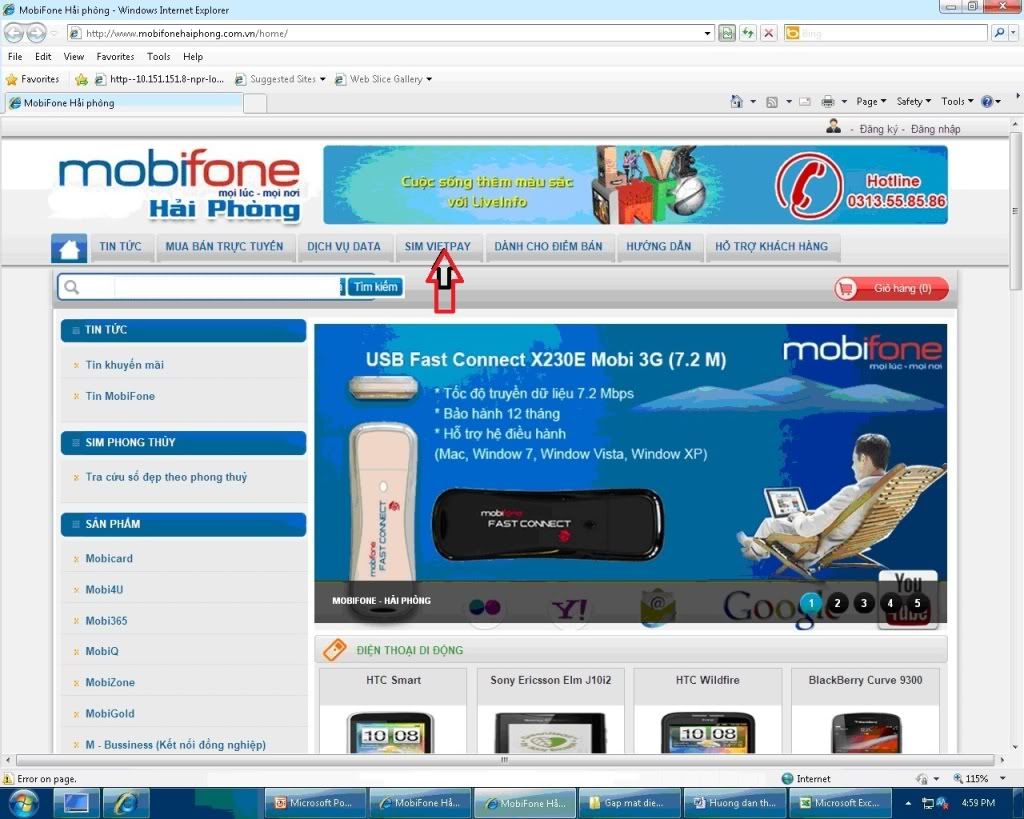Click the IE Home toolbar icon
The height and width of the screenshot is (819, 1024).
[x=737, y=101]
